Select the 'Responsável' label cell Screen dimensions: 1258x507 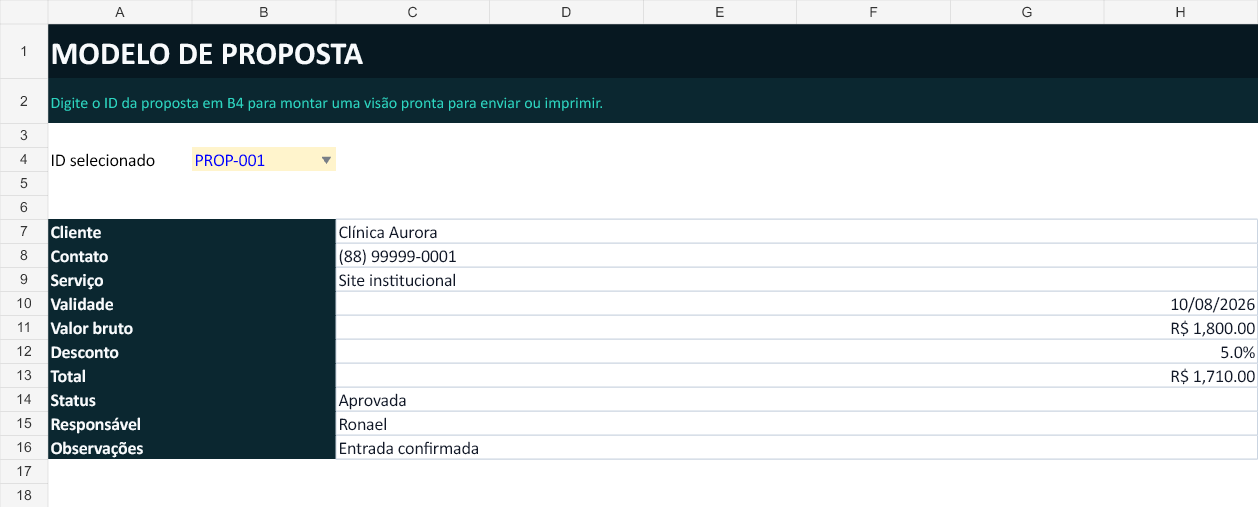pos(192,424)
